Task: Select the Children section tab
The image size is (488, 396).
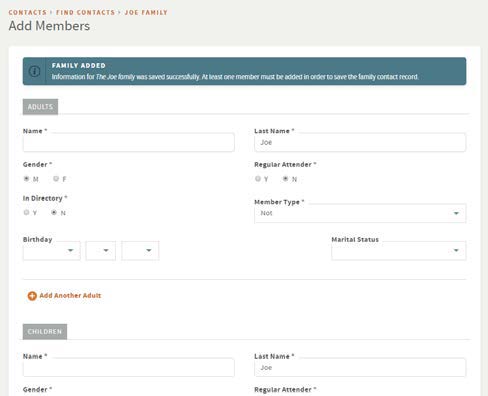Action: (45, 332)
